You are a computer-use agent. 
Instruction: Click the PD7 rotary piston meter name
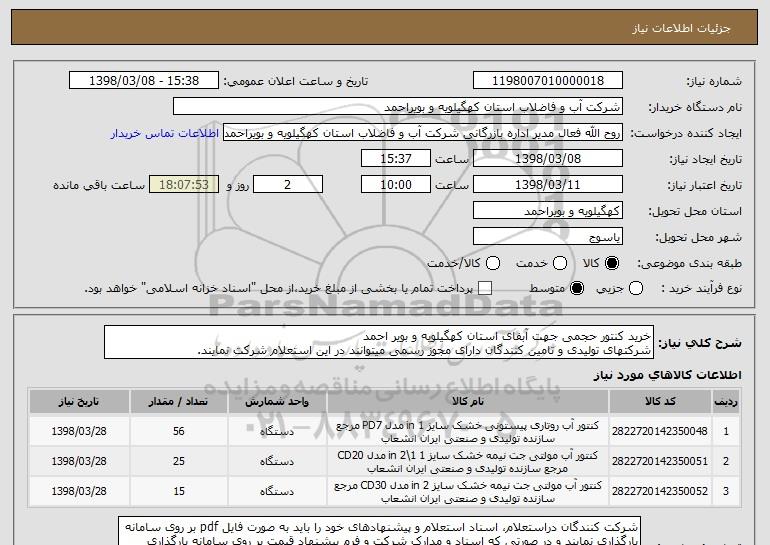pos(468,432)
